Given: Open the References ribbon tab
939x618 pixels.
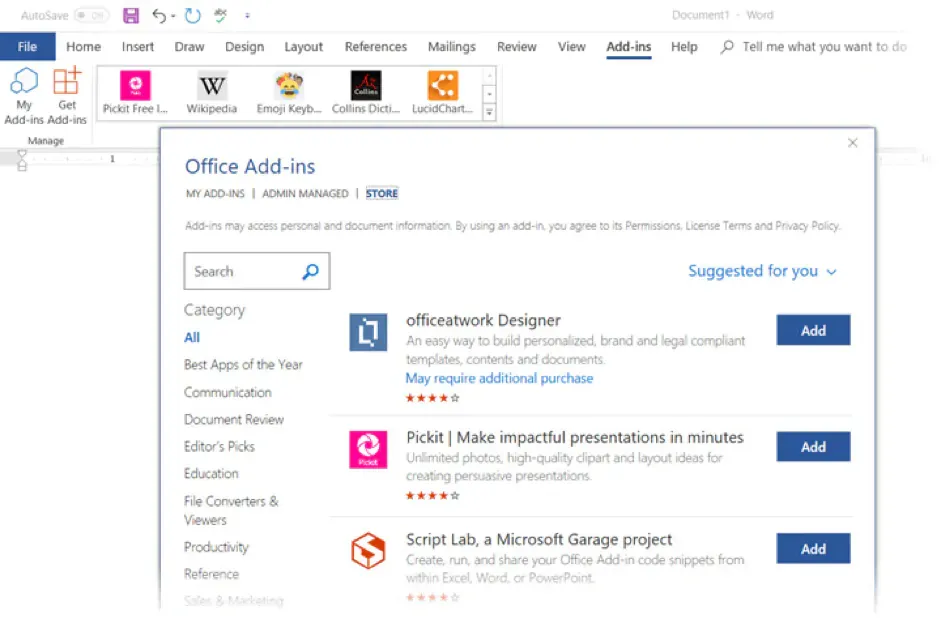Looking at the screenshot, I should [x=375, y=46].
